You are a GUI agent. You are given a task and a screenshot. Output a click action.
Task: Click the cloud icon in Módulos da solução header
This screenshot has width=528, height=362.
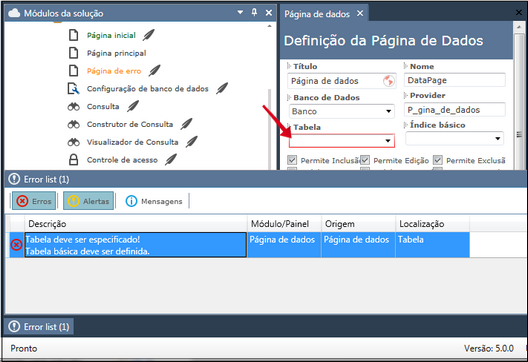point(14,13)
